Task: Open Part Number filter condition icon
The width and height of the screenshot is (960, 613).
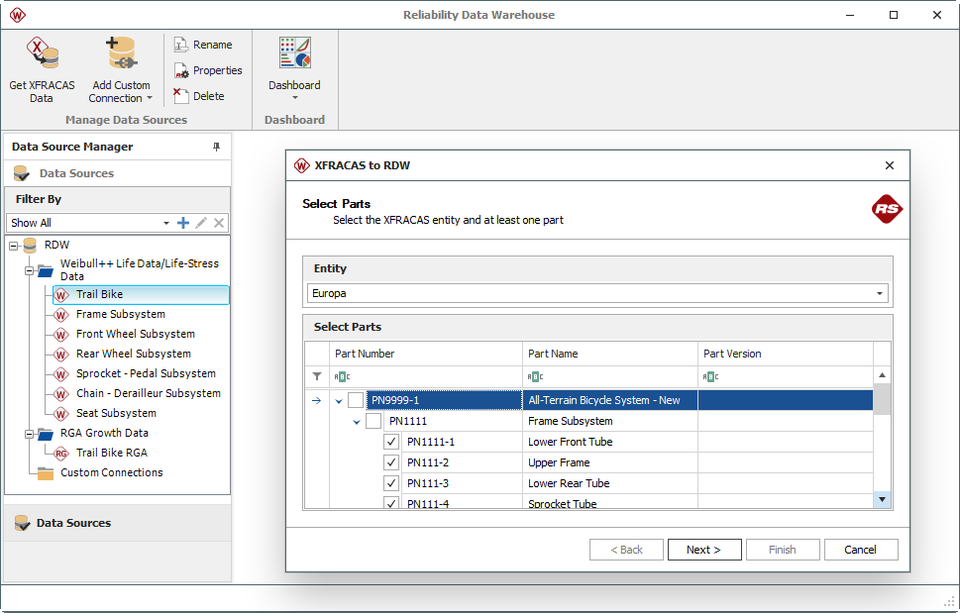Action: (x=342, y=377)
